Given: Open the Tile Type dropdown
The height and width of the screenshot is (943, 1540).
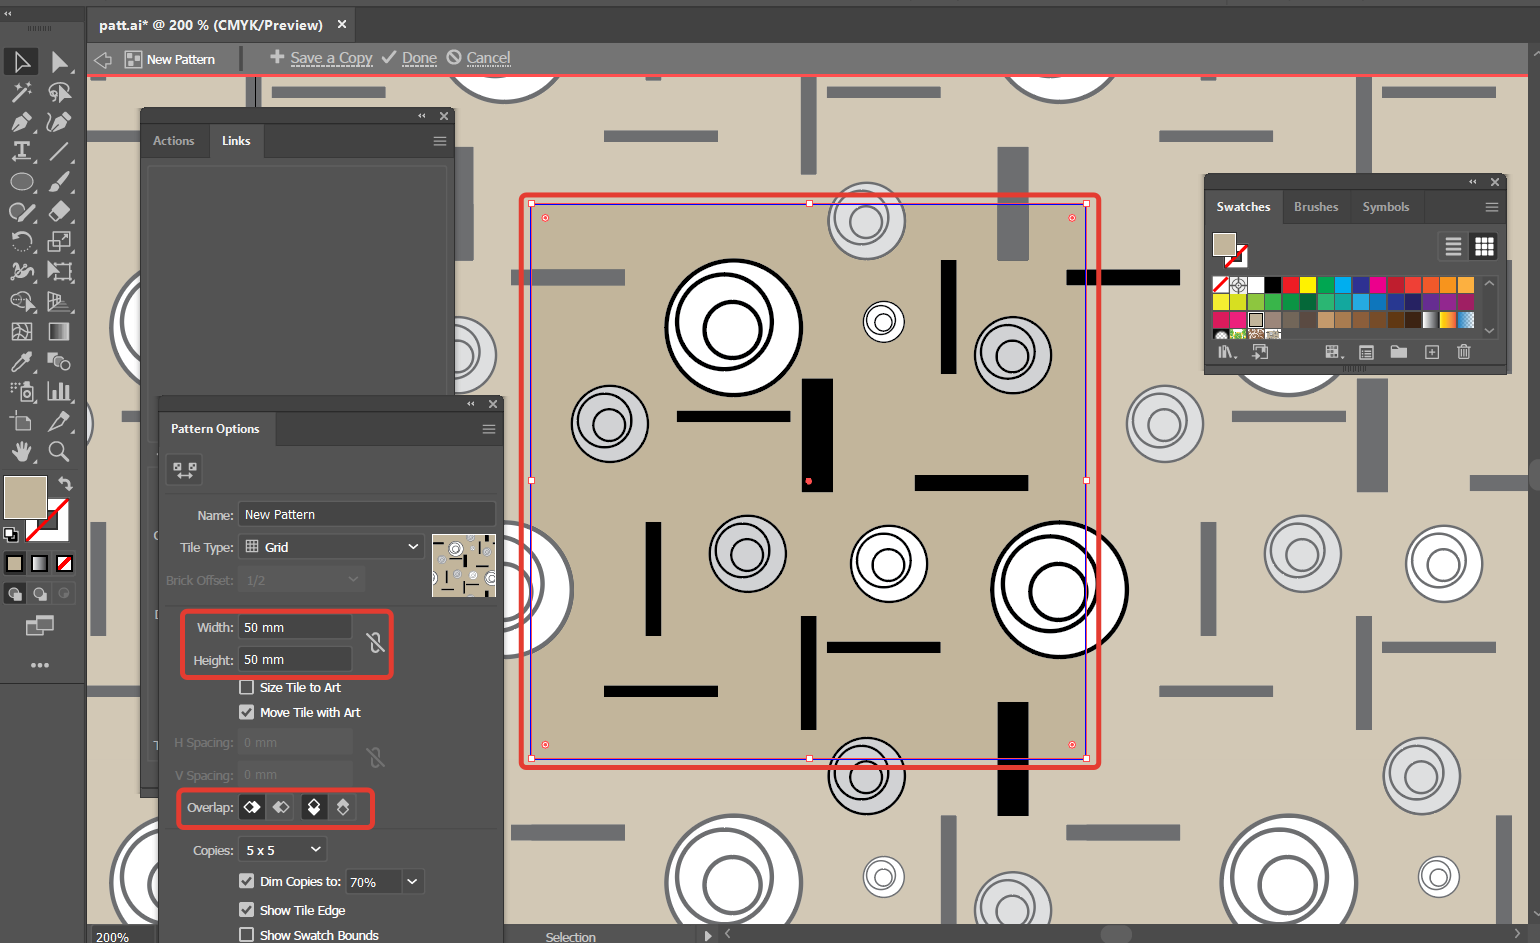Looking at the screenshot, I should [x=332, y=546].
